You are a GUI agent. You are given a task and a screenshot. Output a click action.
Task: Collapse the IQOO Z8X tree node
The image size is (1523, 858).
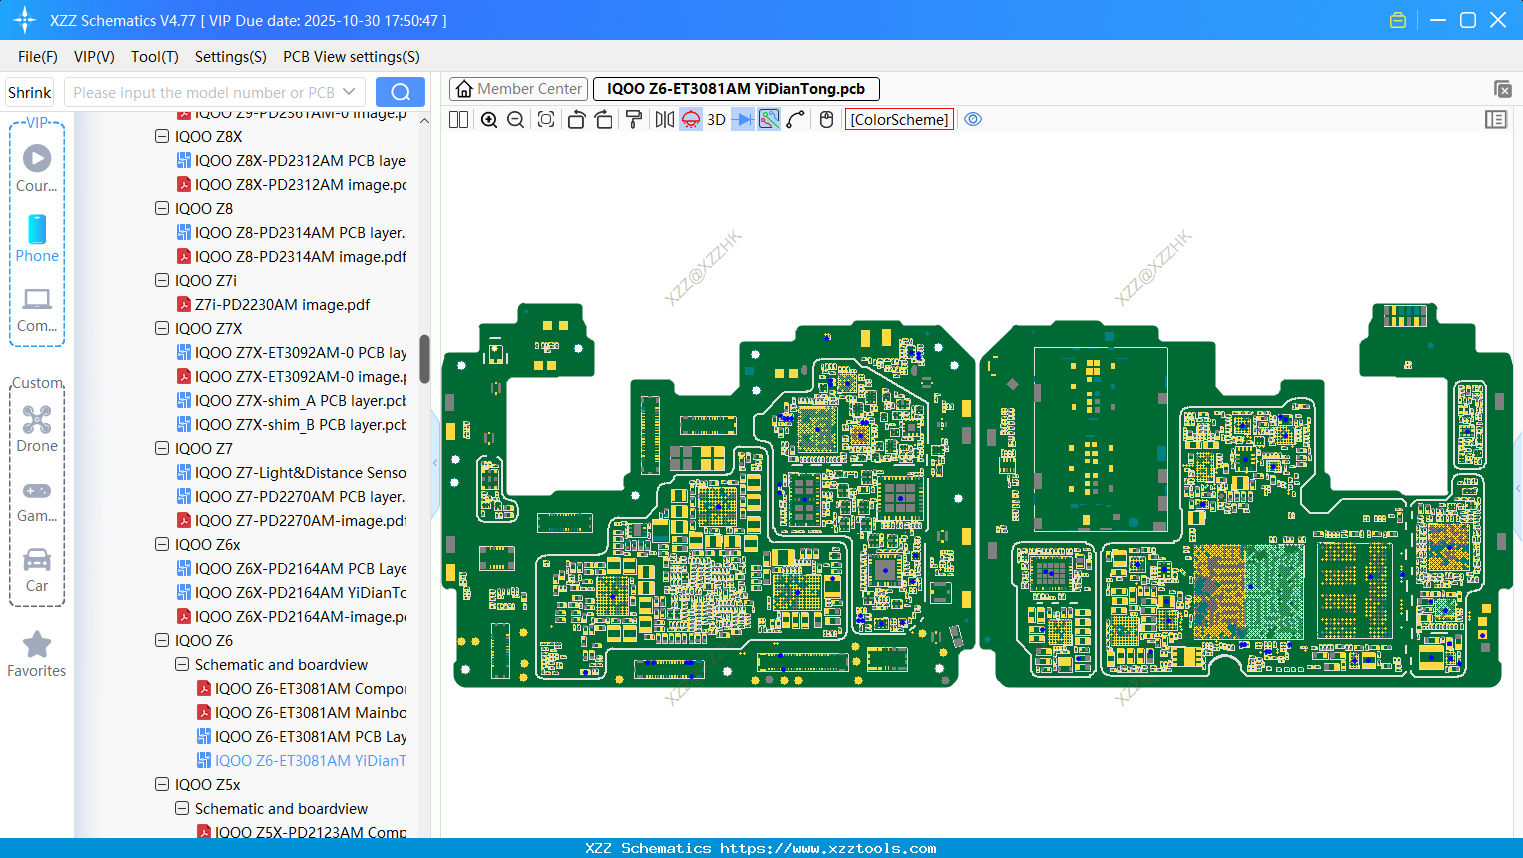coord(162,136)
